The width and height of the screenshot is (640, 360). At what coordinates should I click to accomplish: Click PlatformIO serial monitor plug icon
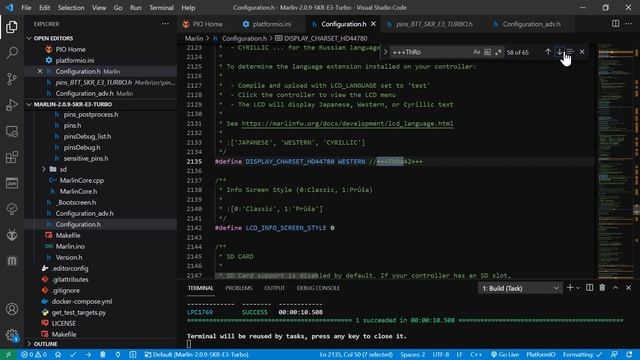(118, 354)
